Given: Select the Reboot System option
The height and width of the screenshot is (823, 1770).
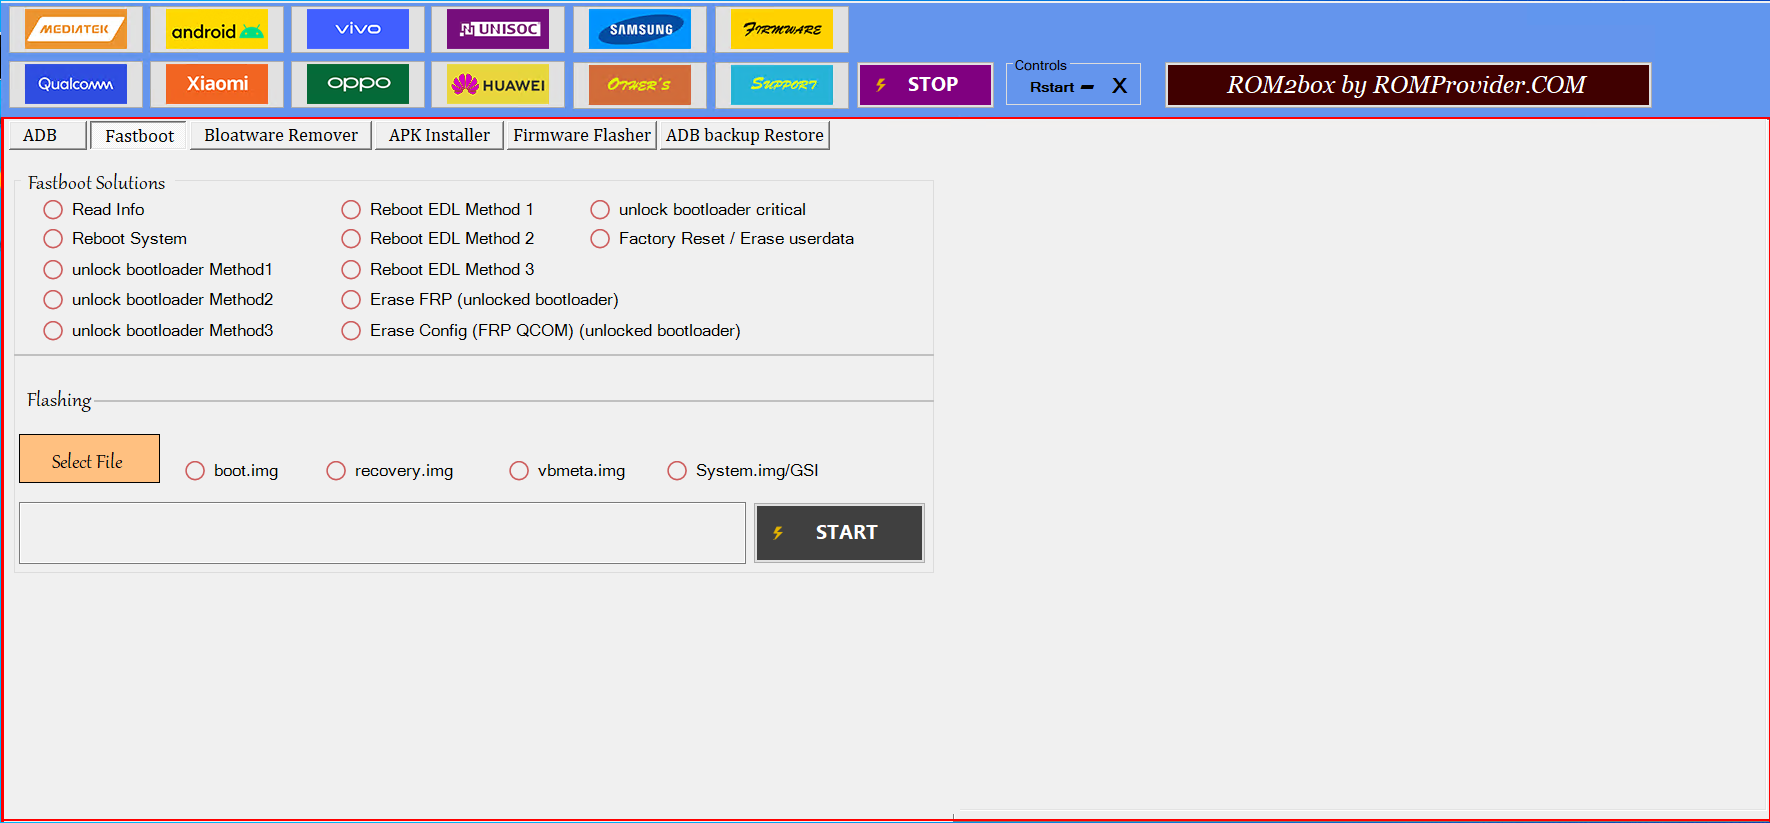Looking at the screenshot, I should coord(116,238).
